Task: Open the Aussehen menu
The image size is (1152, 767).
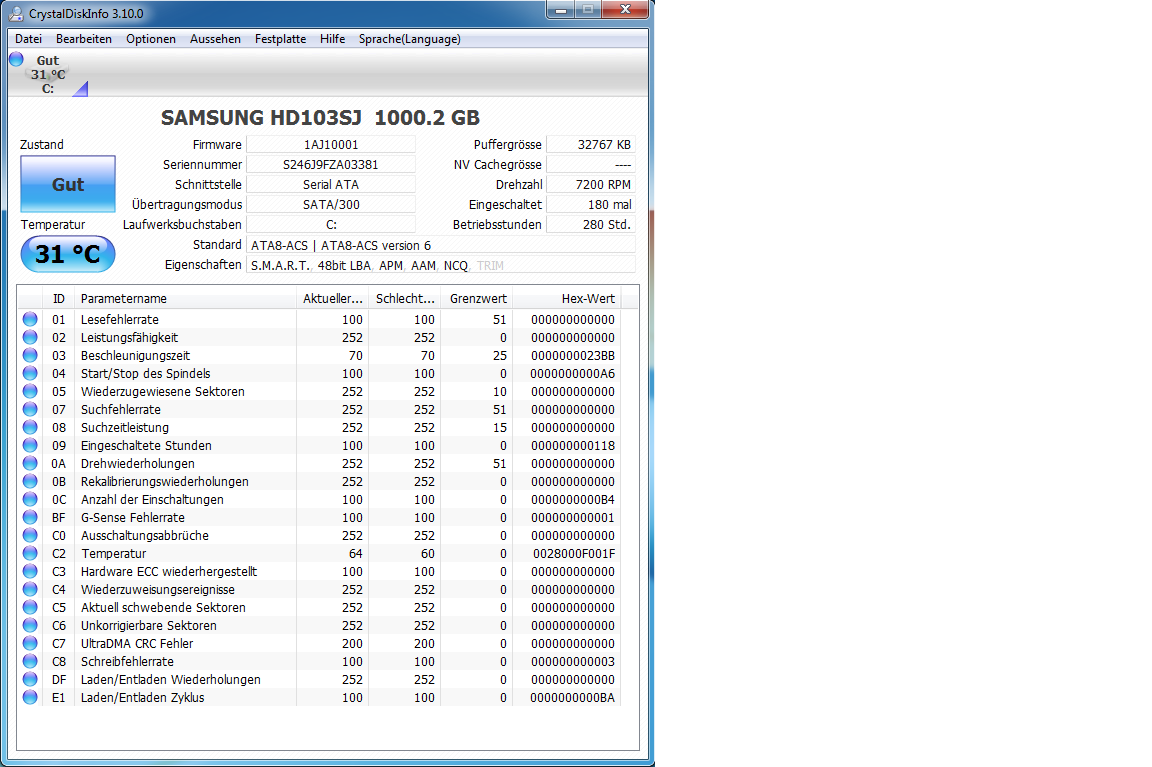Action: pos(215,39)
